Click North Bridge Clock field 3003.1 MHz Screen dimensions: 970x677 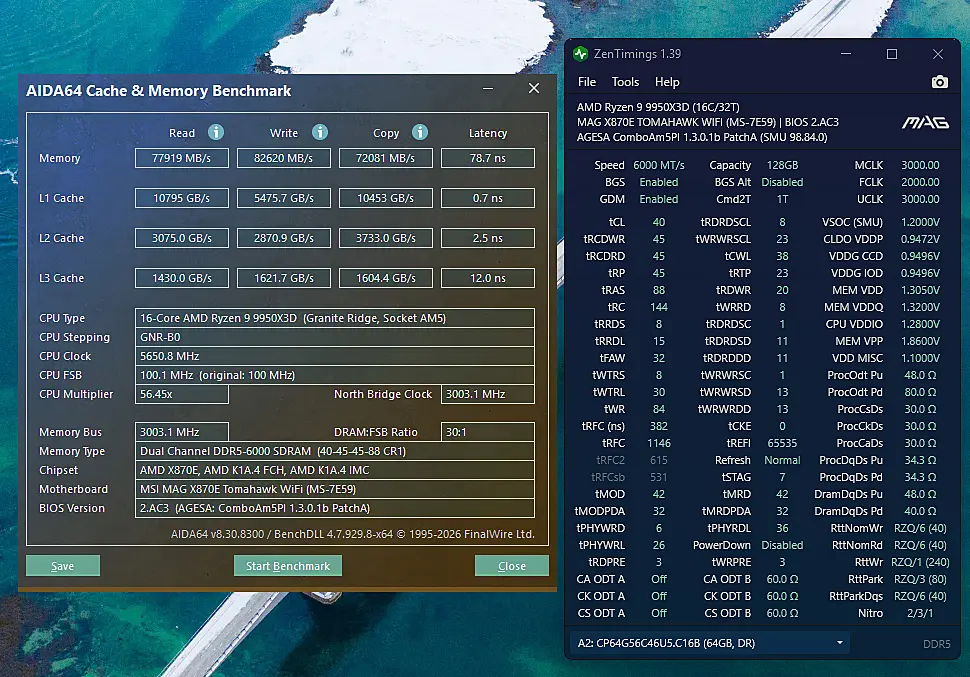(x=487, y=394)
